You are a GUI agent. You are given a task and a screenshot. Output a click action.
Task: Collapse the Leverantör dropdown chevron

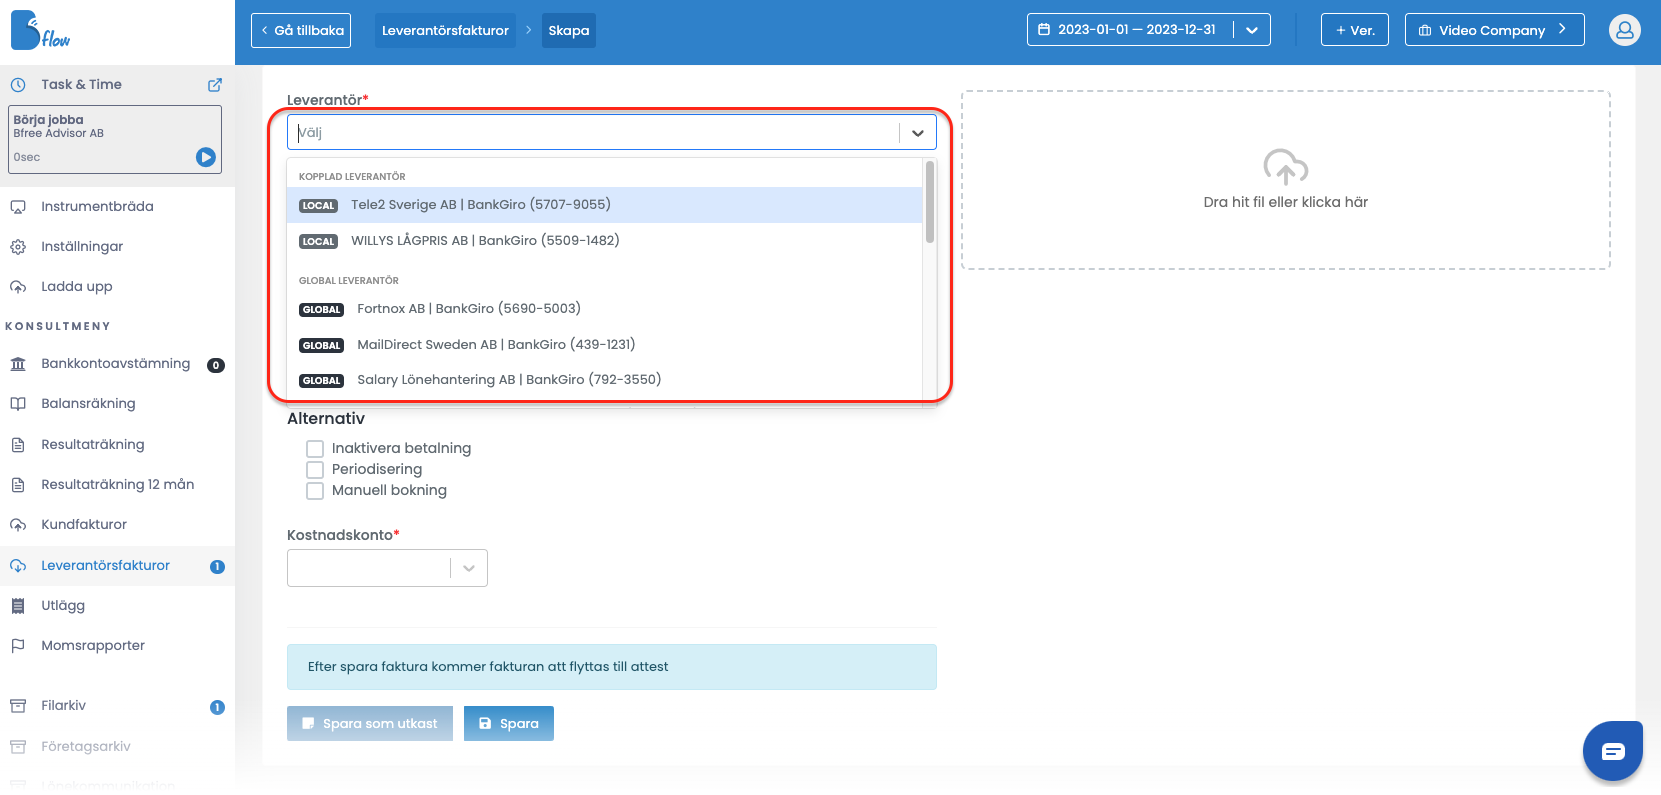click(x=918, y=133)
